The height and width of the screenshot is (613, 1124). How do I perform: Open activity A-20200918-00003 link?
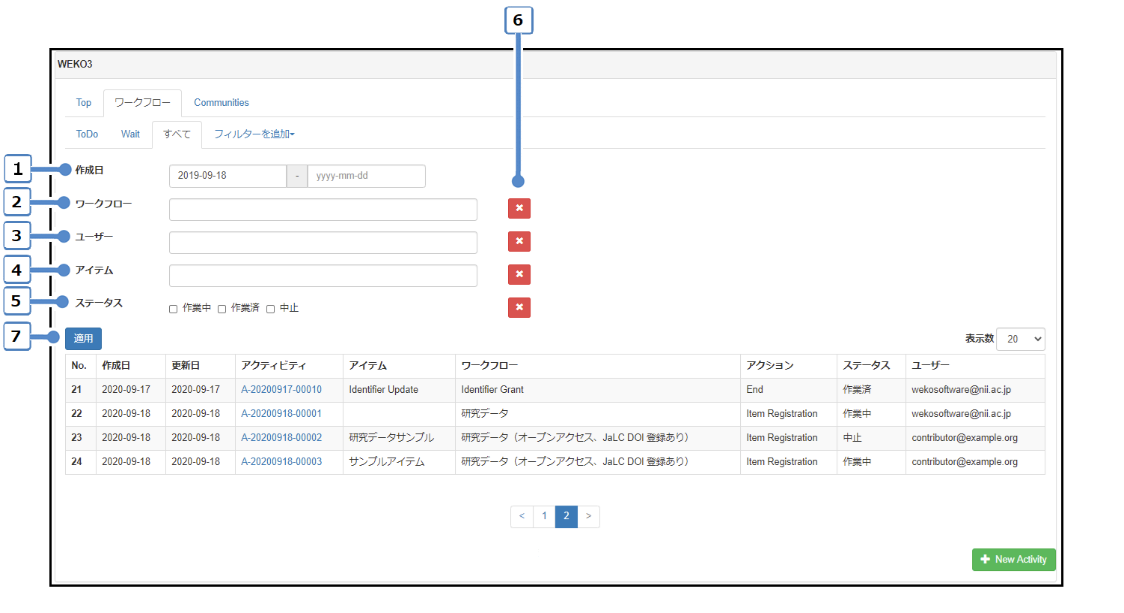pyautogui.click(x=281, y=462)
